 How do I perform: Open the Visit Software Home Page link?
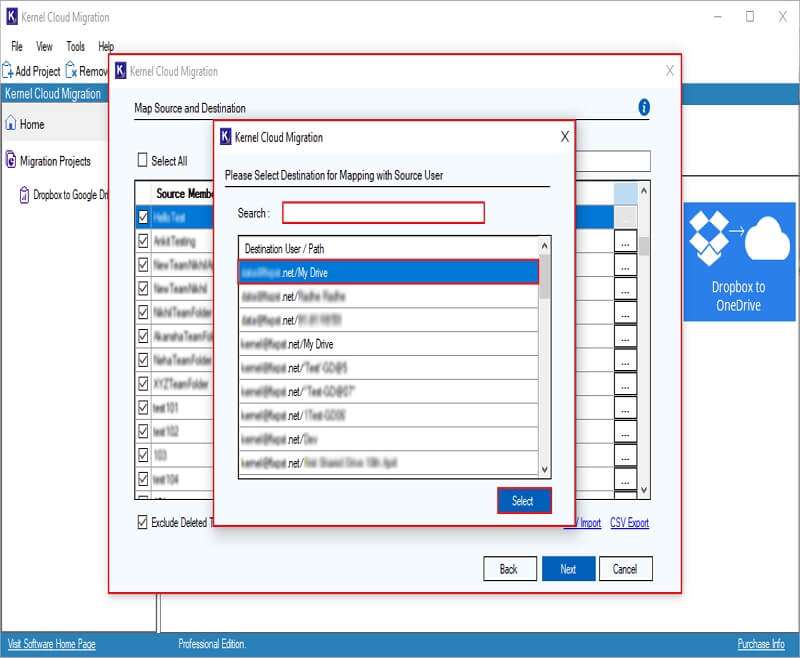[x=52, y=644]
